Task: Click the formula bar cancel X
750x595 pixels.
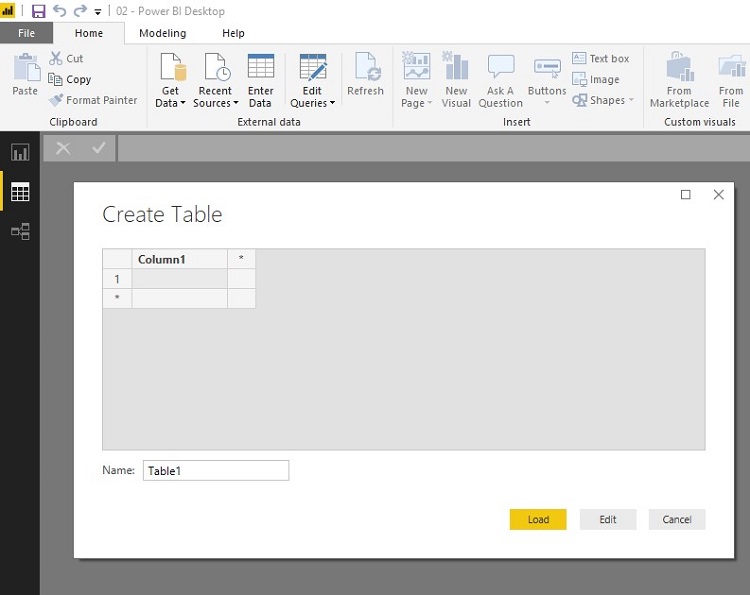Action: pyautogui.click(x=63, y=148)
